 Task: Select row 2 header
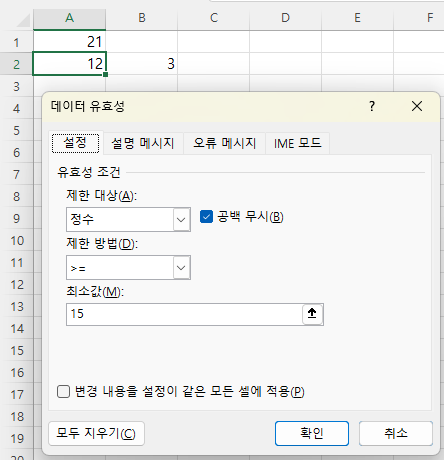point(16,64)
